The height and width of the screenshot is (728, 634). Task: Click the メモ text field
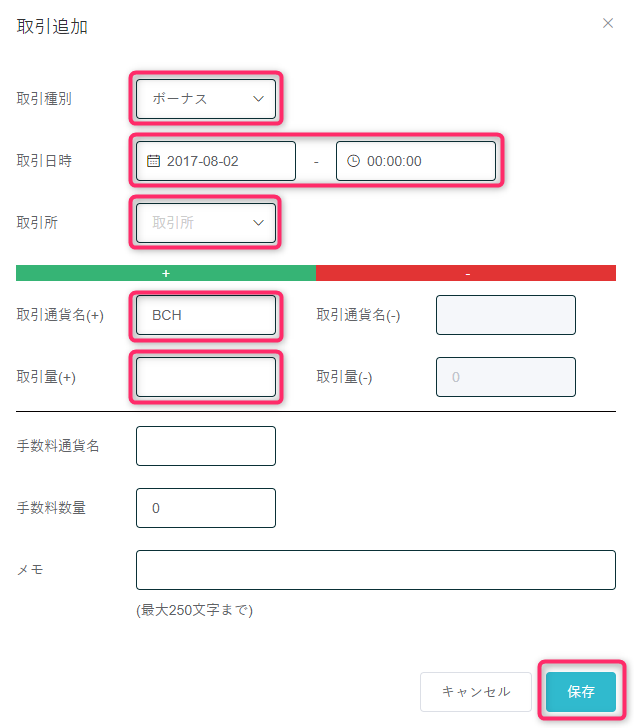tap(376, 570)
